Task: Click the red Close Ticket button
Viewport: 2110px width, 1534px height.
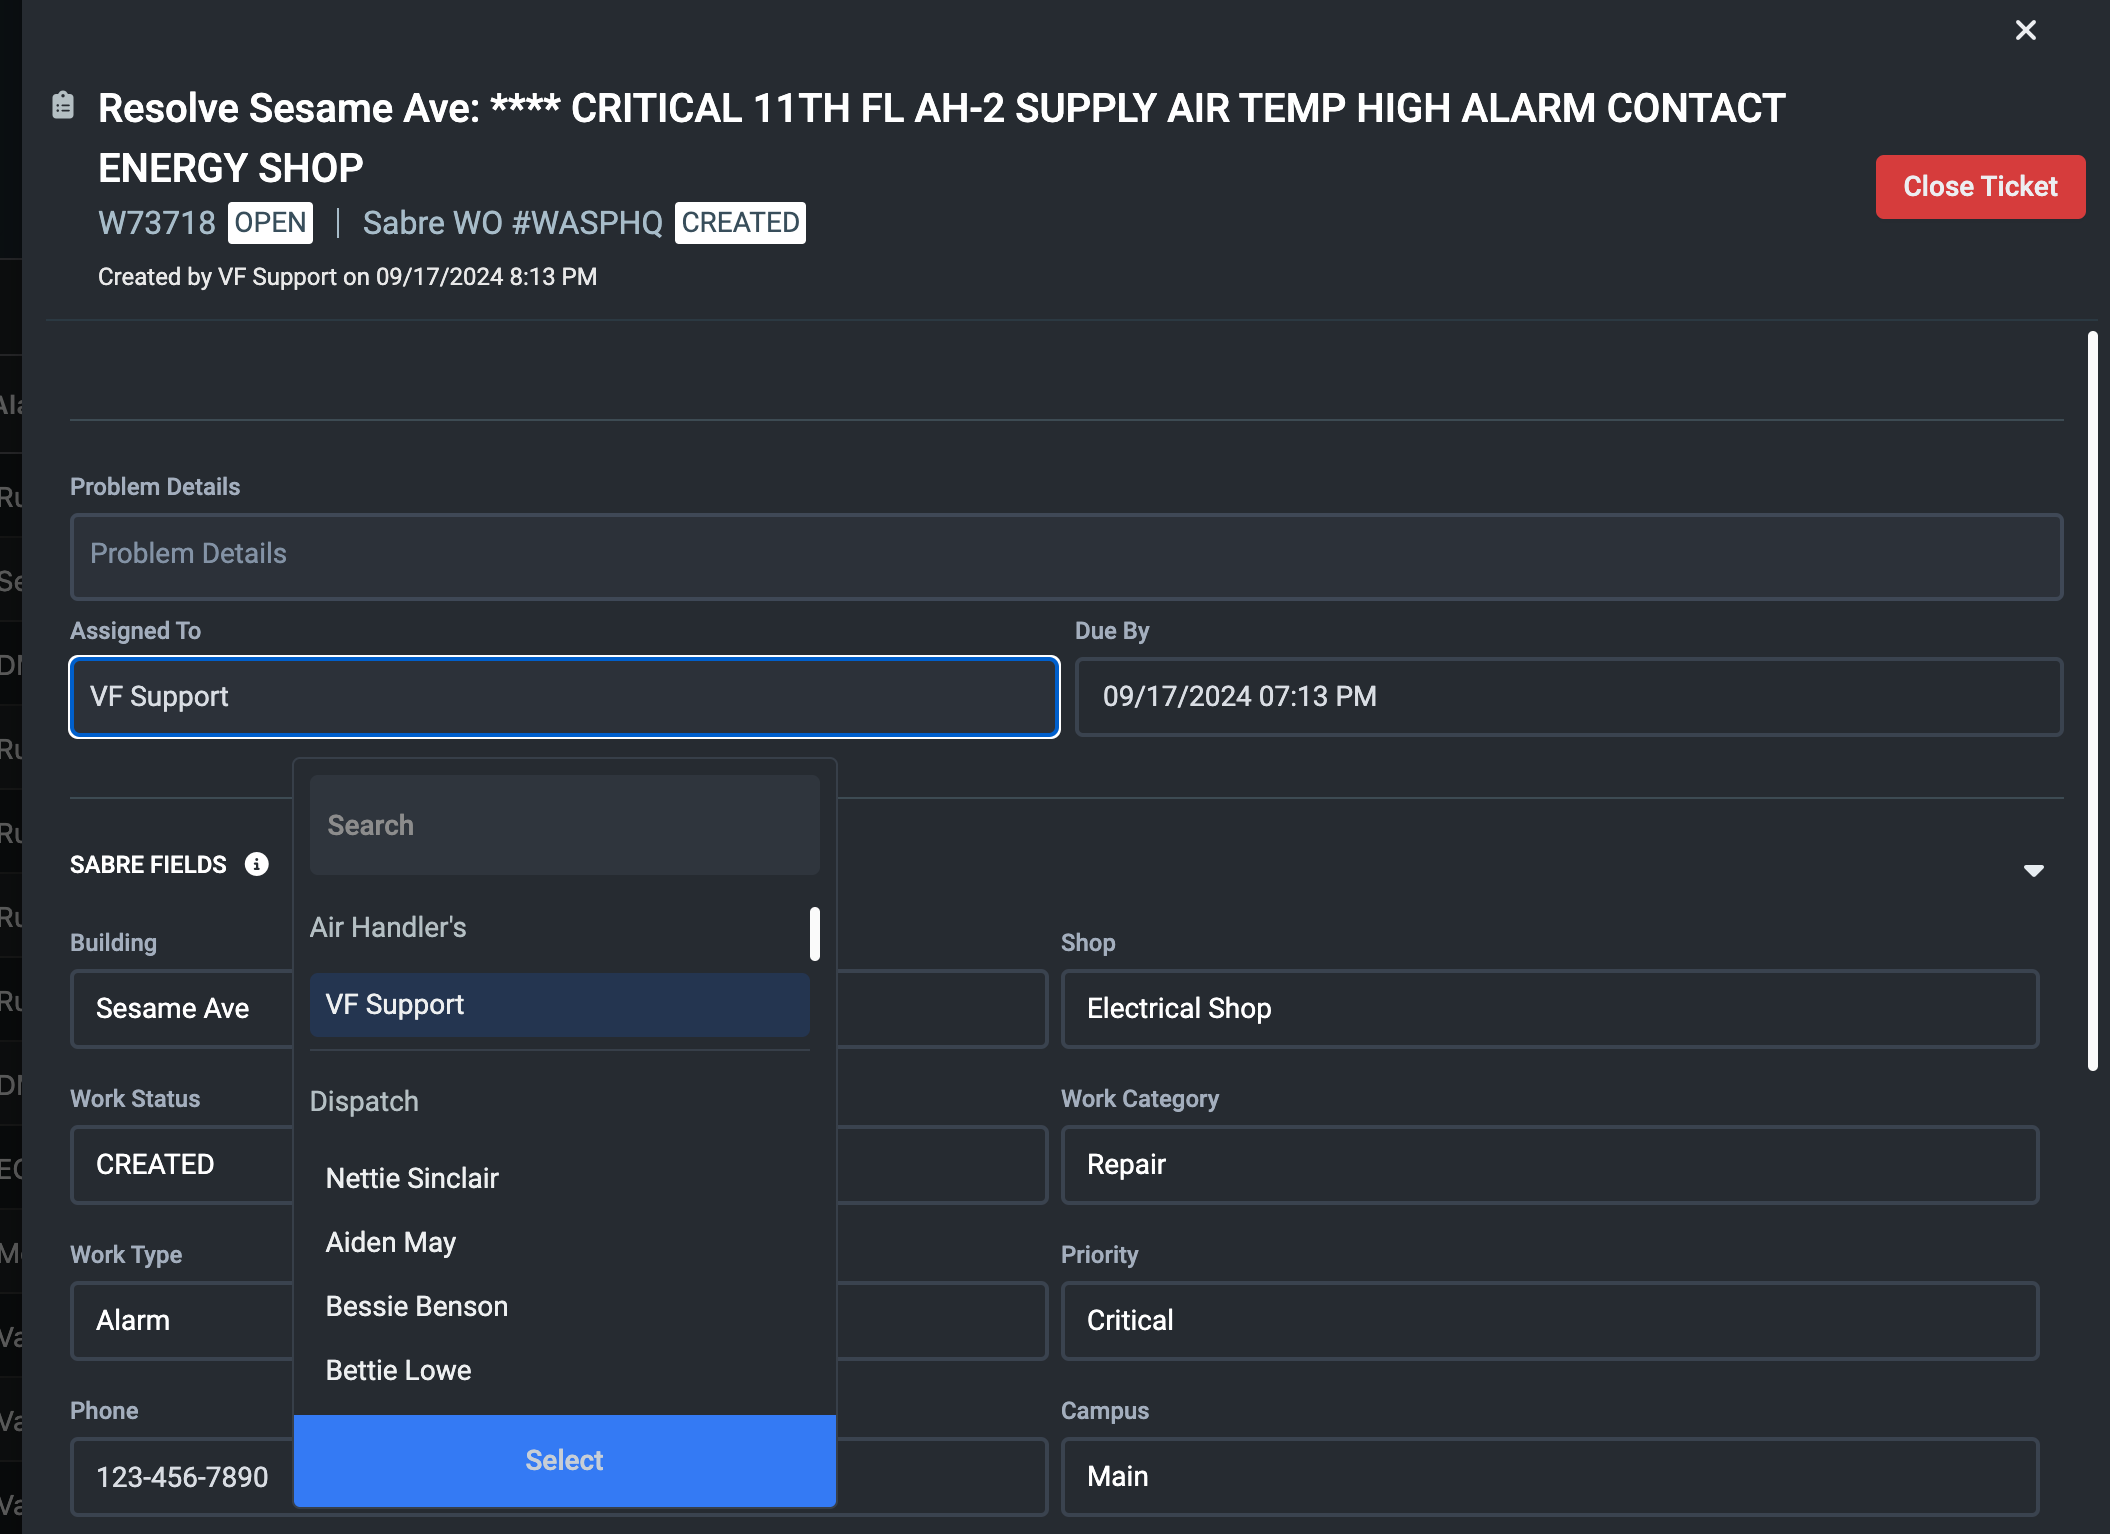Action: [1979, 187]
